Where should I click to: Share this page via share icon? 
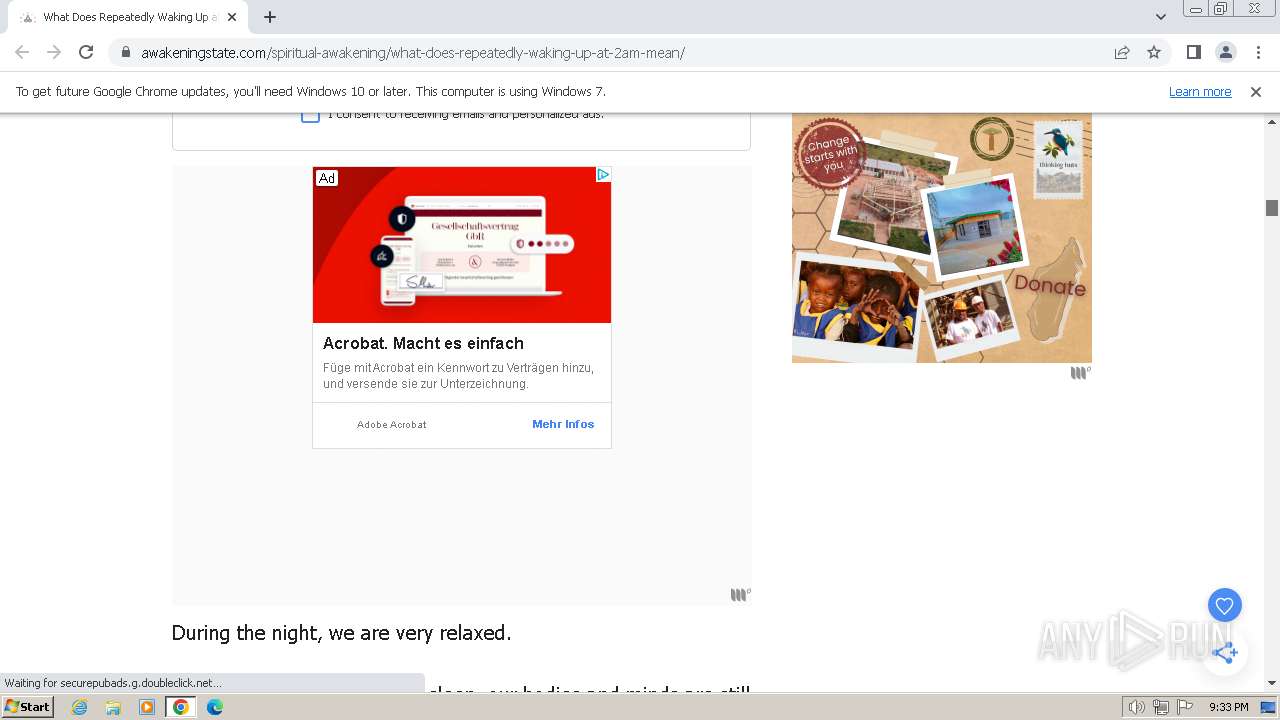(x=1122, y=52)
